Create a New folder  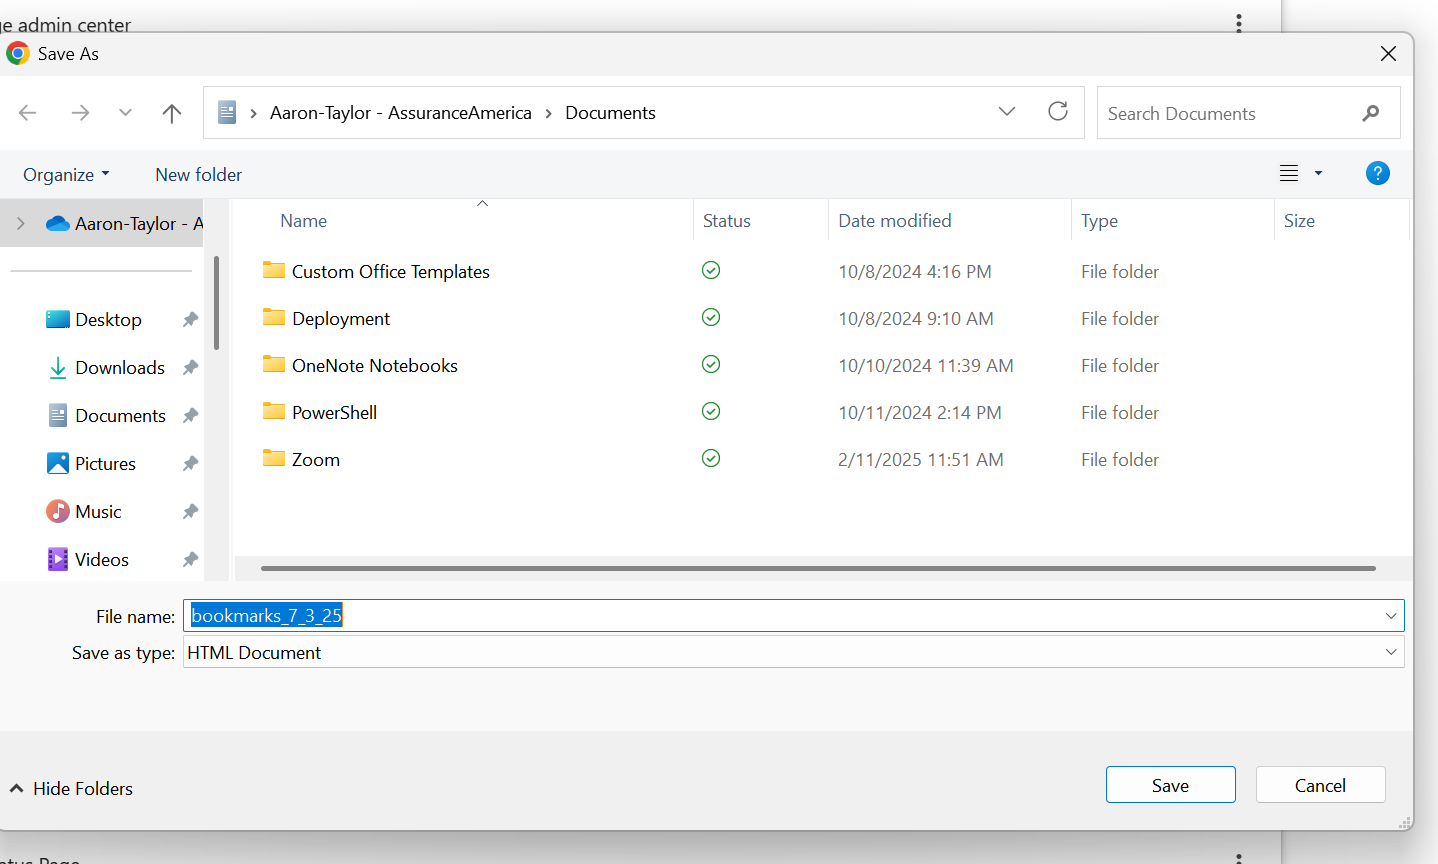(x=198, y=175)
